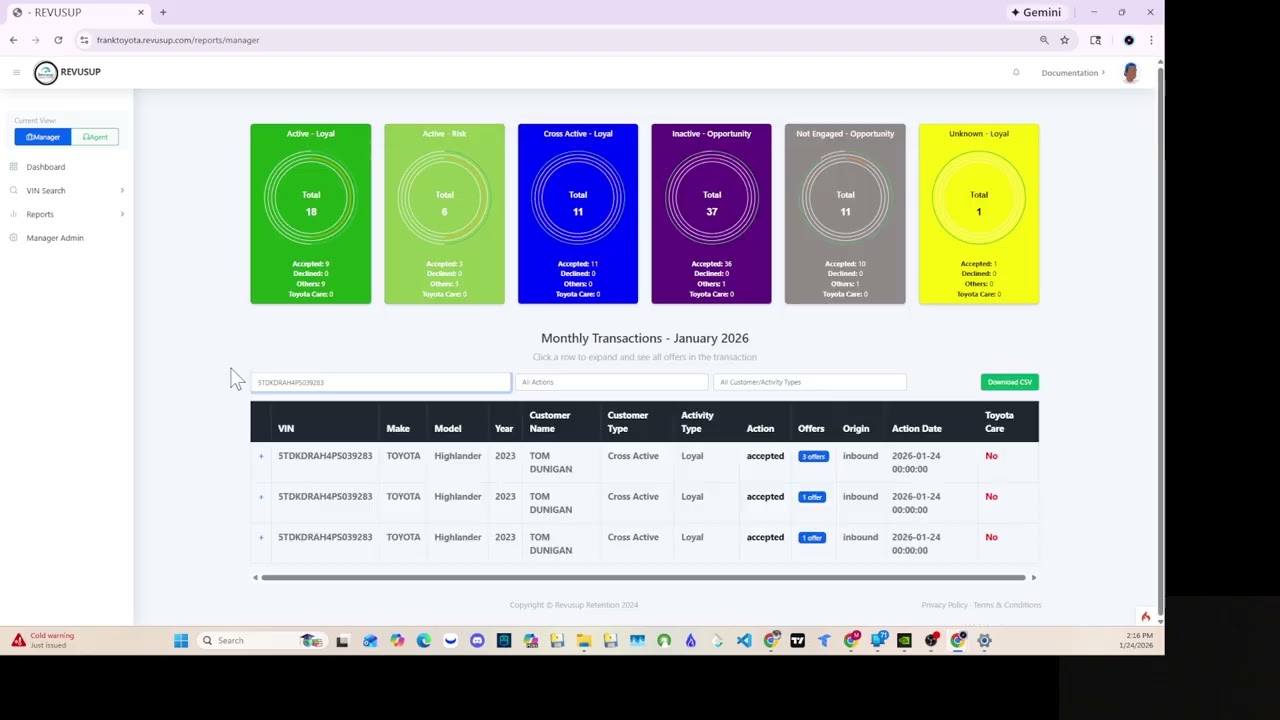The width and height of the screenshot is (1280, 720).
Task: Download the transactions CSV
Action: pos(1010,382)
